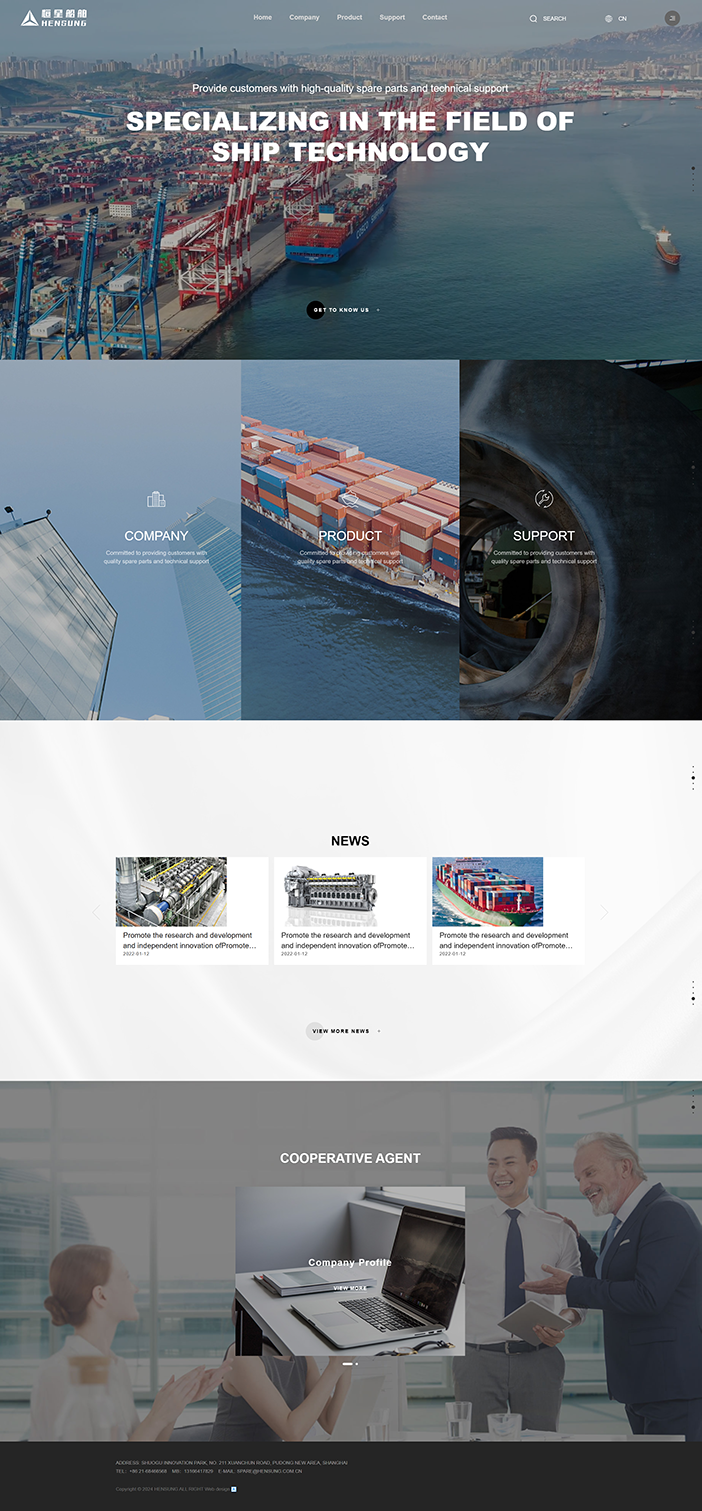
Task: Click the search magnifier icon
Action: click(x=533, y=18)
